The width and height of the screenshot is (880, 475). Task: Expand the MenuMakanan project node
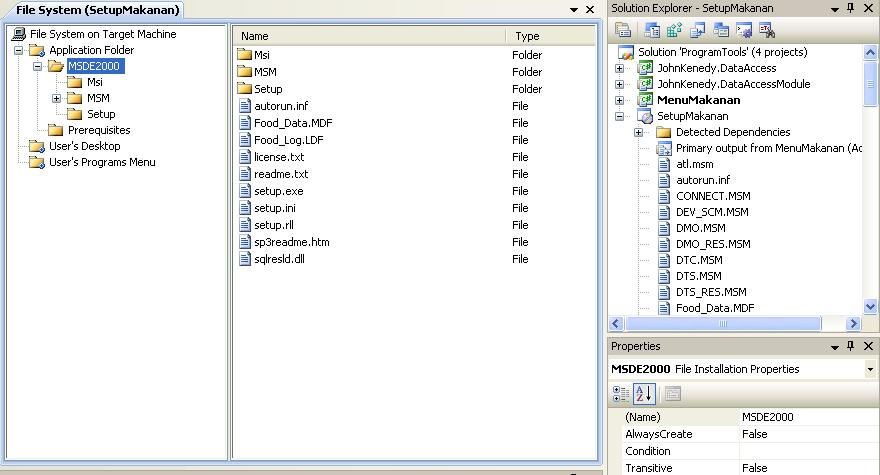tap(620, 101)
